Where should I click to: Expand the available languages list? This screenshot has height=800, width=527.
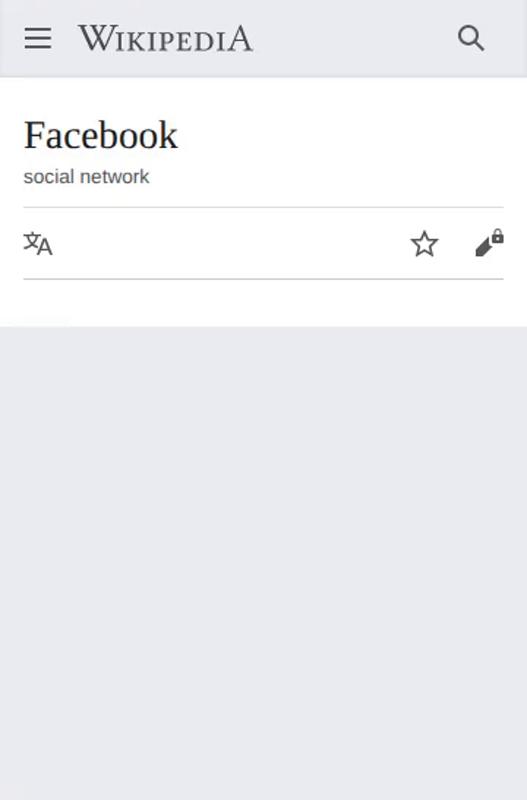(38, 243)
